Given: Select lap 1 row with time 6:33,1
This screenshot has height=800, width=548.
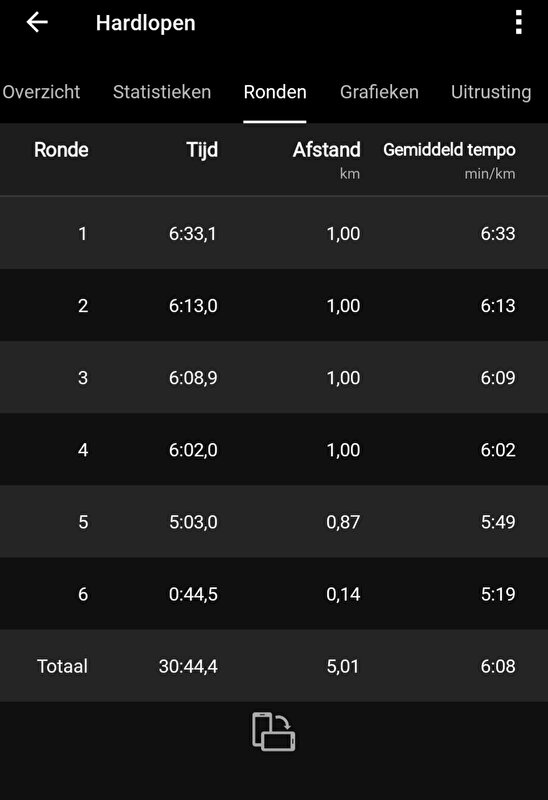Looking at the screenshot, I should point(274,233).
